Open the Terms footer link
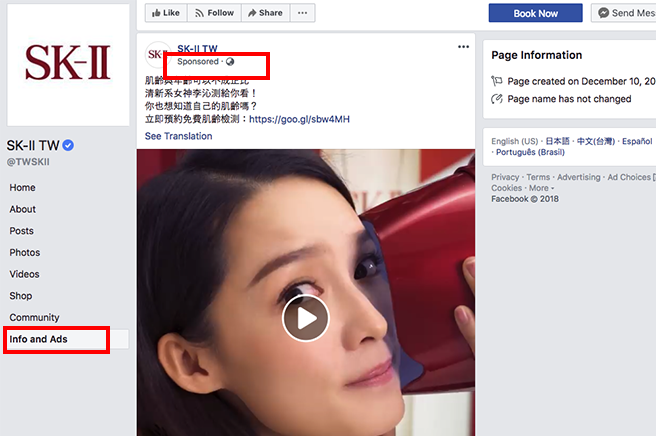The image size is (656, 436). 538,177
